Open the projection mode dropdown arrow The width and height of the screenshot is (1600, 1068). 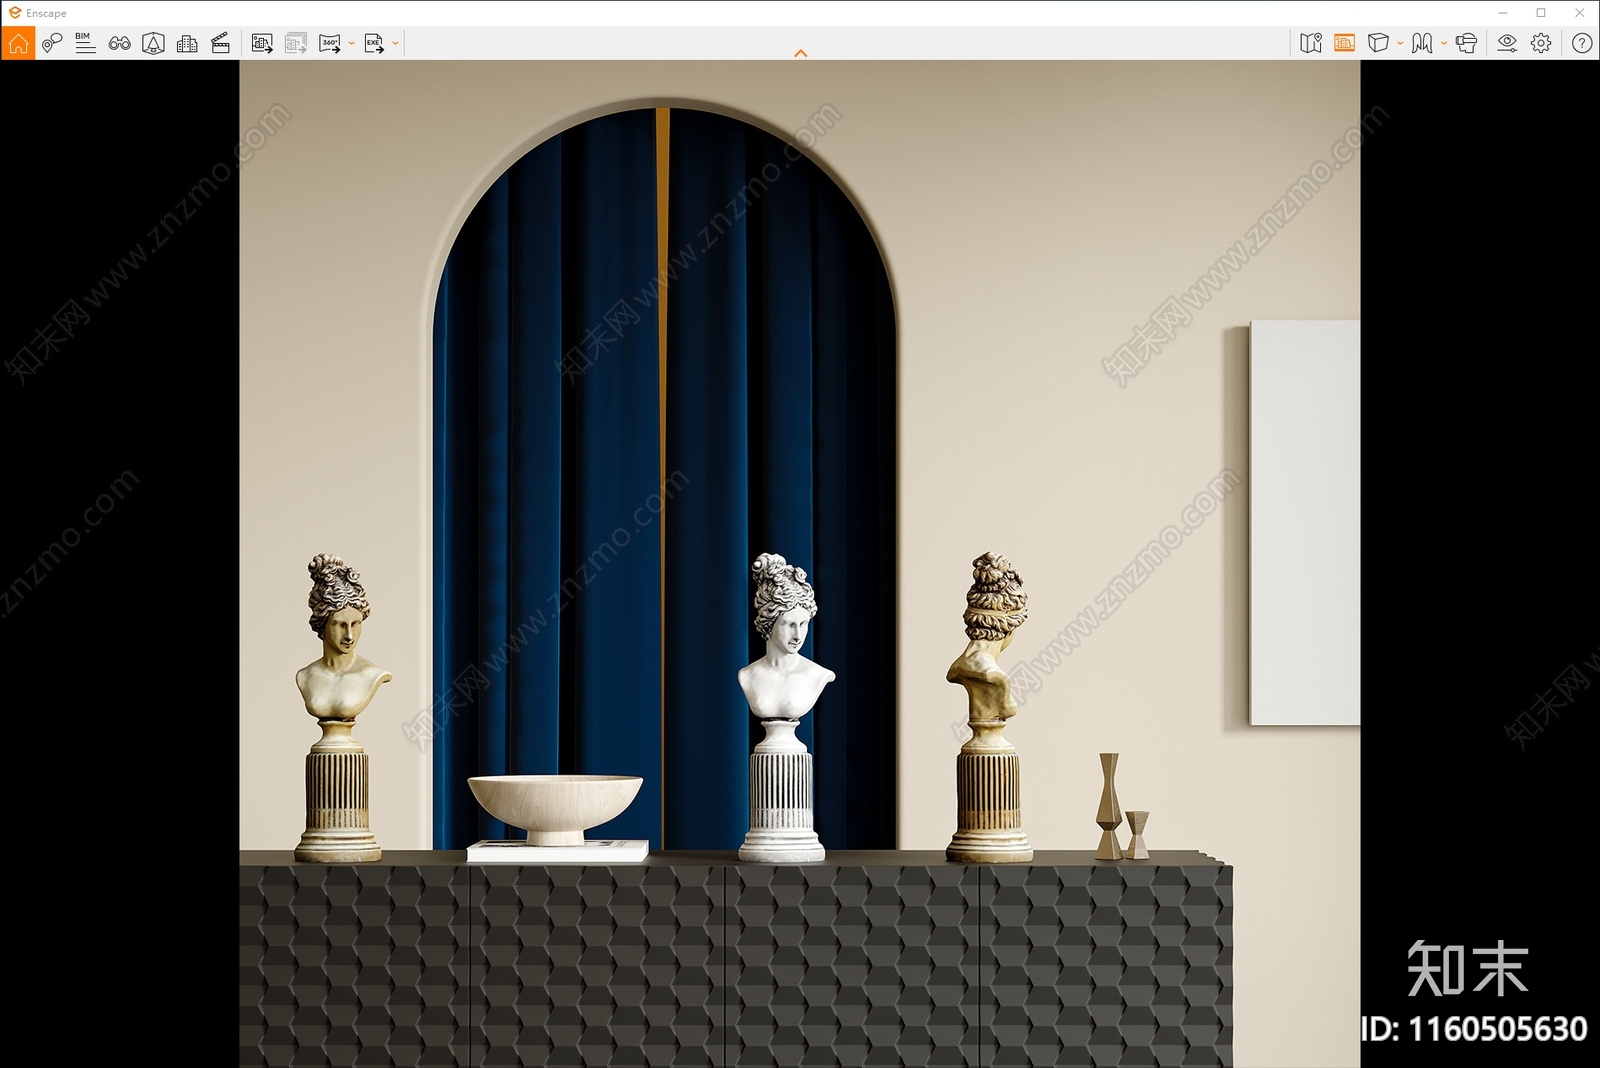coord(1400,43)
